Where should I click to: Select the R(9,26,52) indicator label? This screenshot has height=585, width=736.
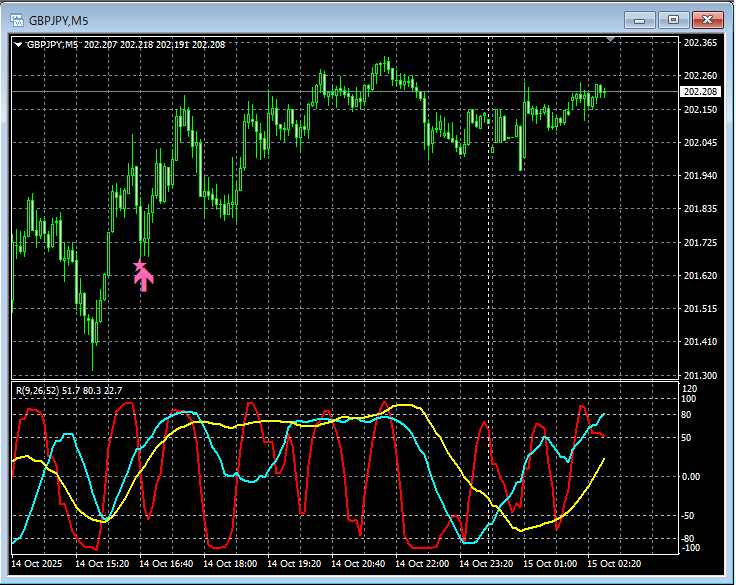click(38, 391)
